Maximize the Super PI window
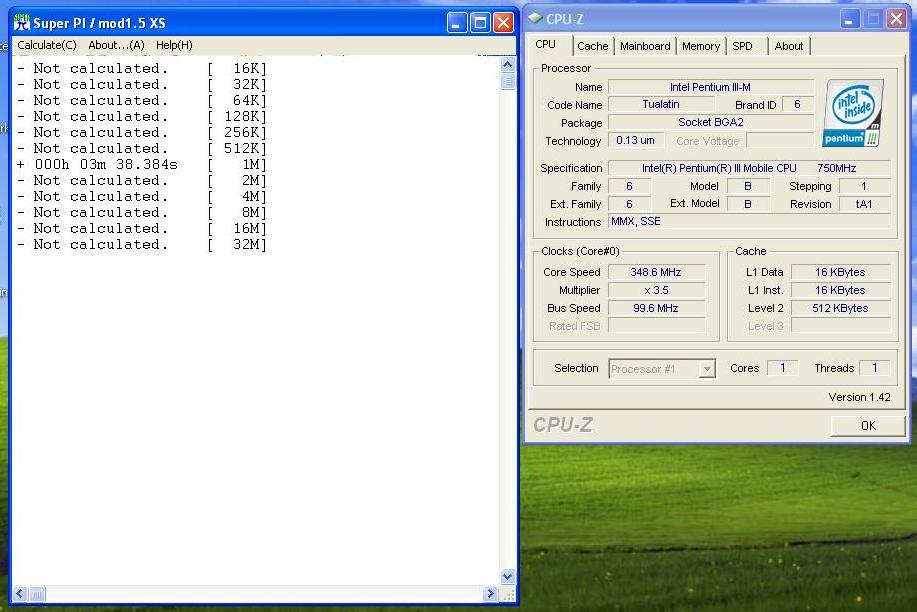This screenshot has height=612, width=917. [480, 23]
